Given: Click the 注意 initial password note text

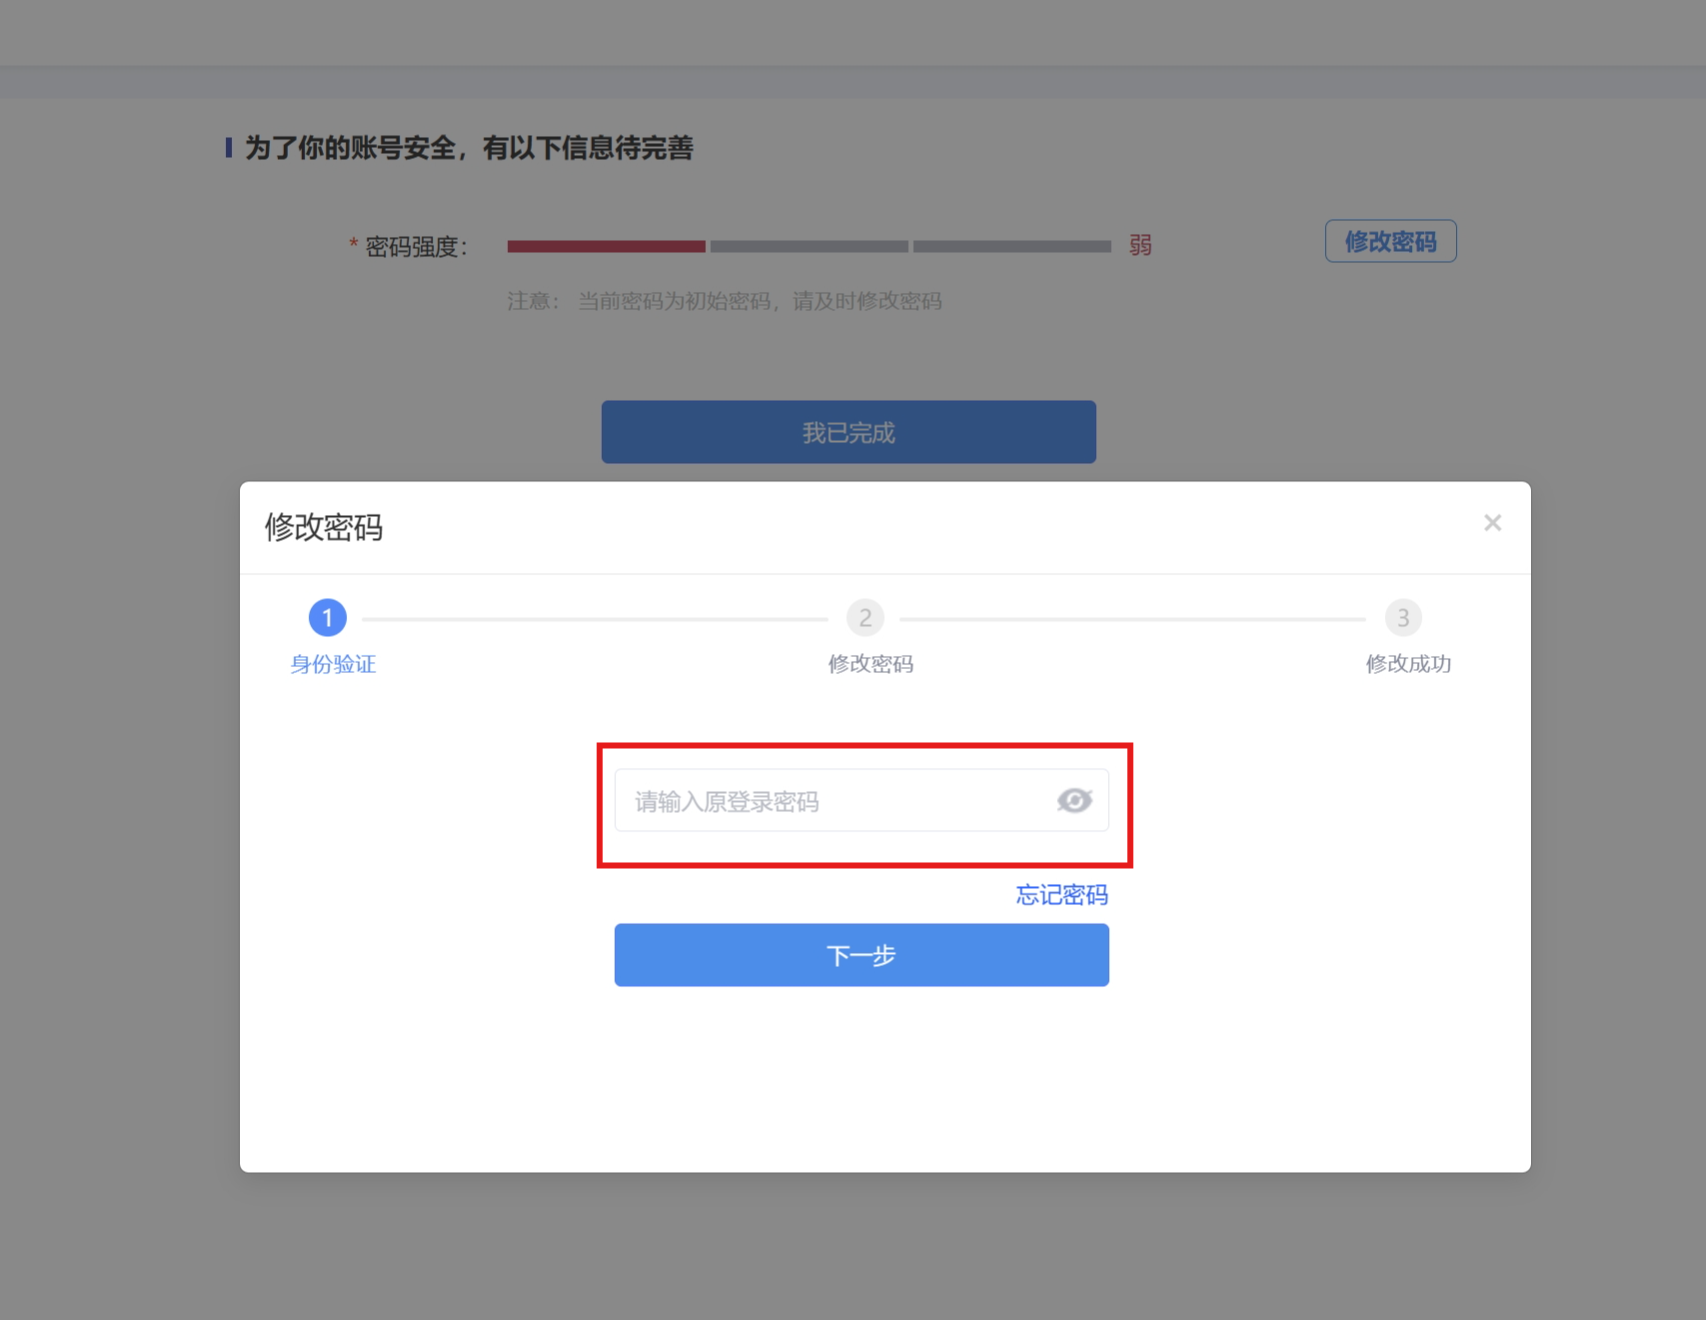Looking at the screenshot, I should (x=724, y=301).
